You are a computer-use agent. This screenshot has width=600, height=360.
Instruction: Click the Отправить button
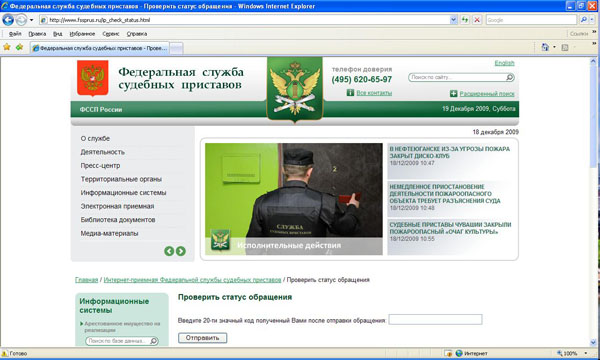point(202,338)
